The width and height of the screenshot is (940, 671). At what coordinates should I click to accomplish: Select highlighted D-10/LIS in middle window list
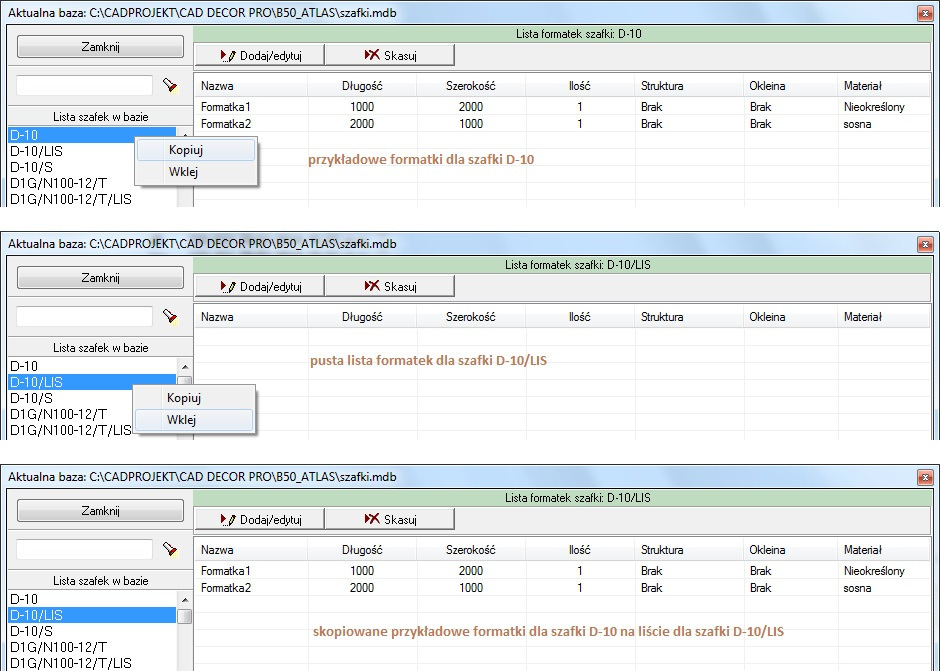(92, 382)
